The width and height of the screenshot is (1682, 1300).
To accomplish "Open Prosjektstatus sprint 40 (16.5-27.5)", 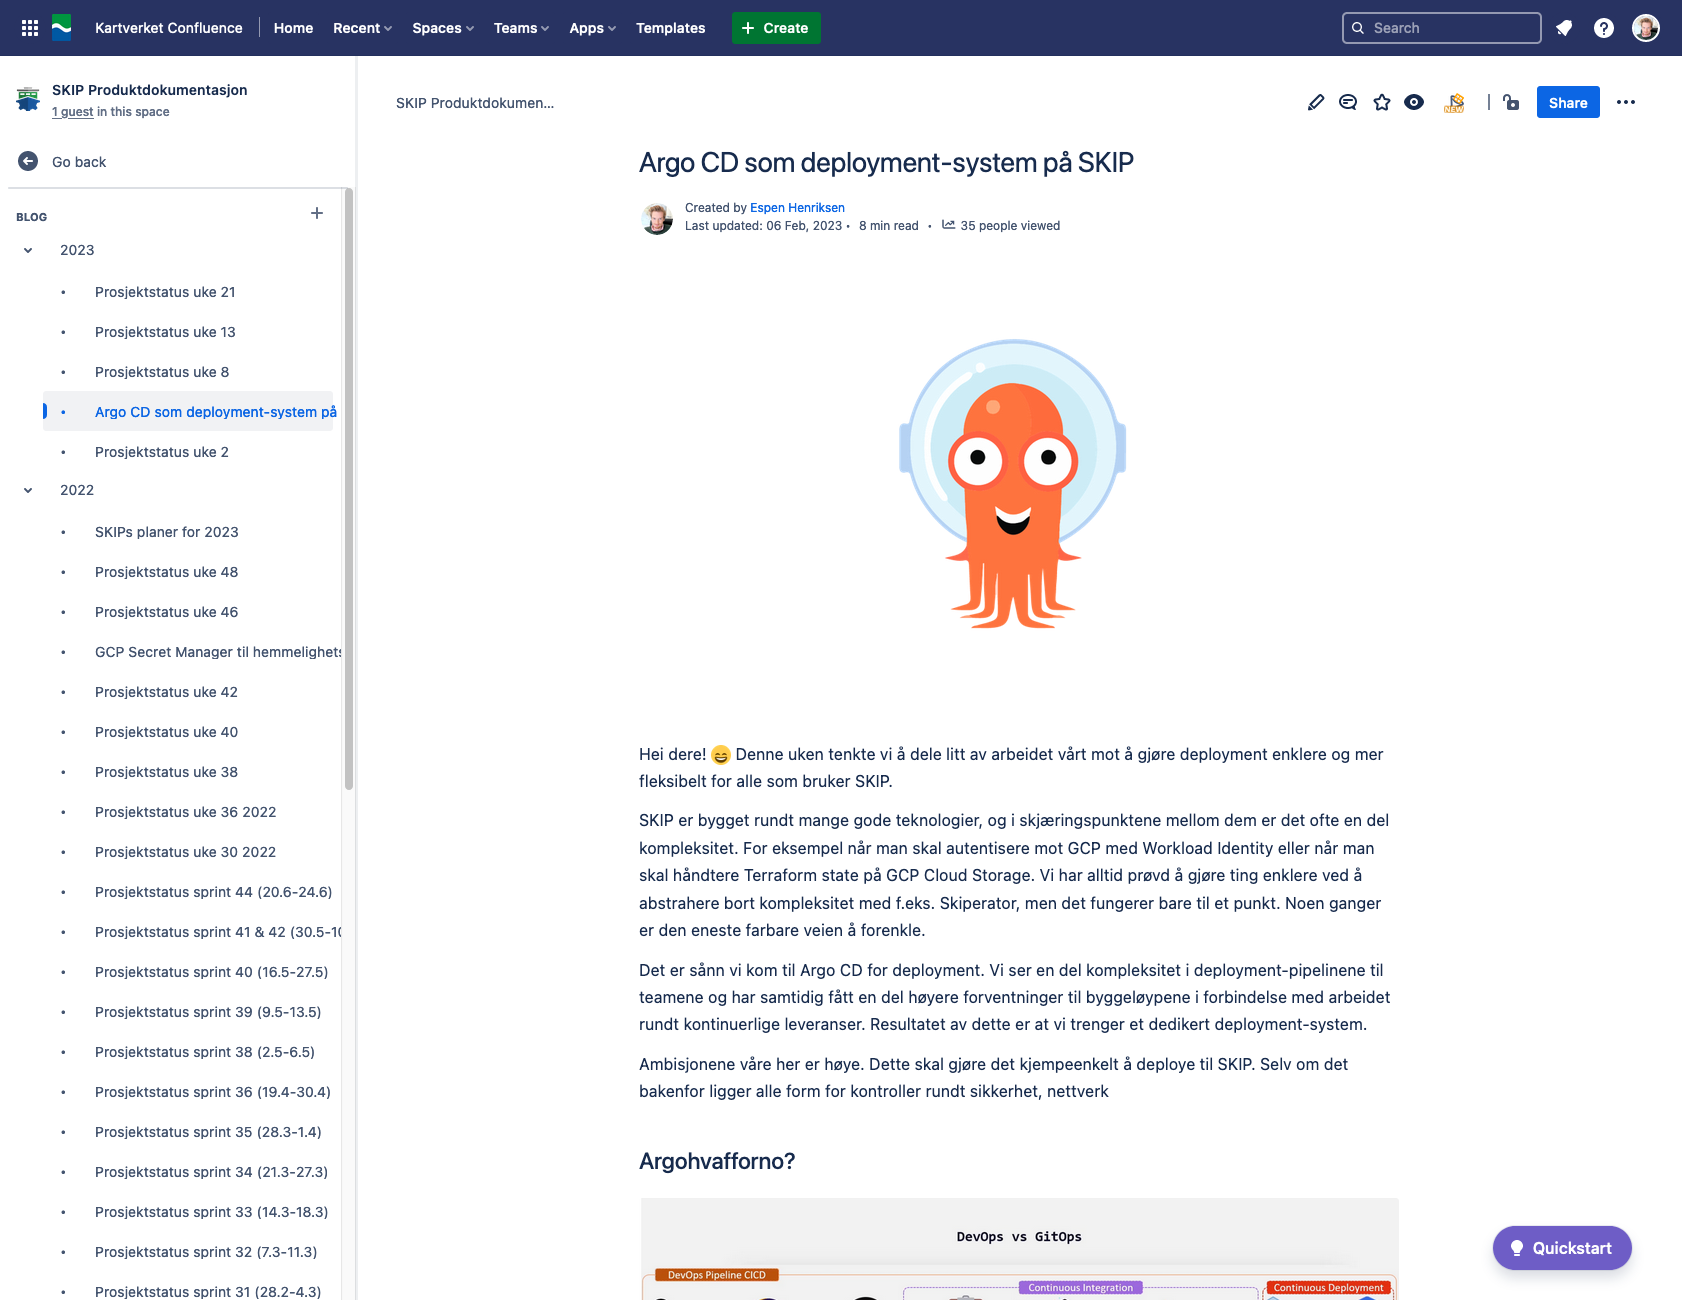I will 211,972.
